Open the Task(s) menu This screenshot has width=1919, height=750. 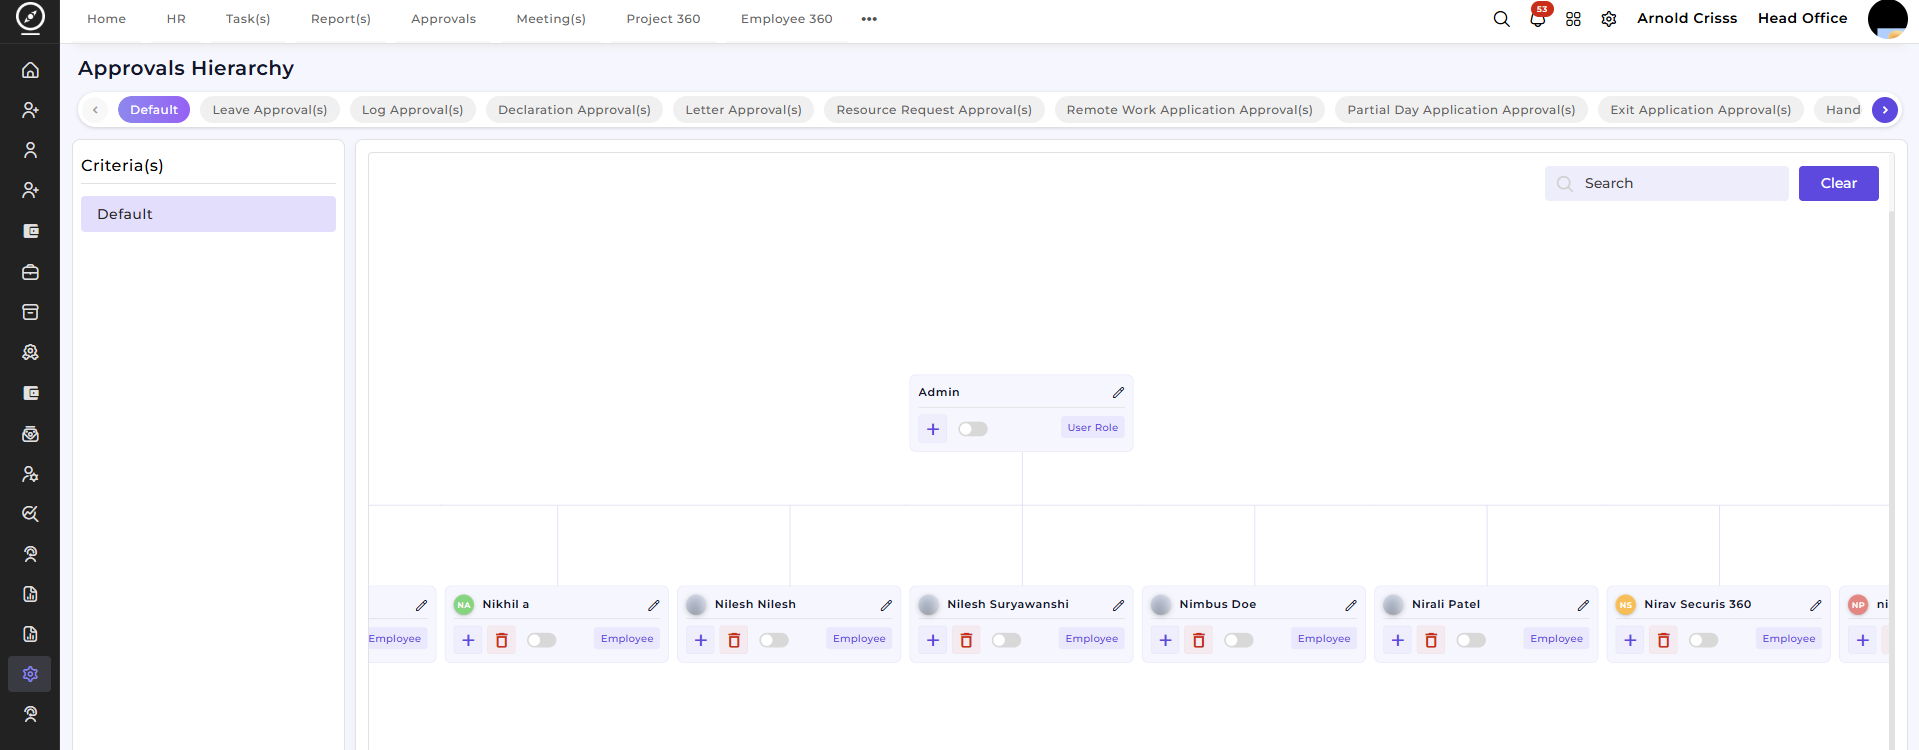(248, 19)
